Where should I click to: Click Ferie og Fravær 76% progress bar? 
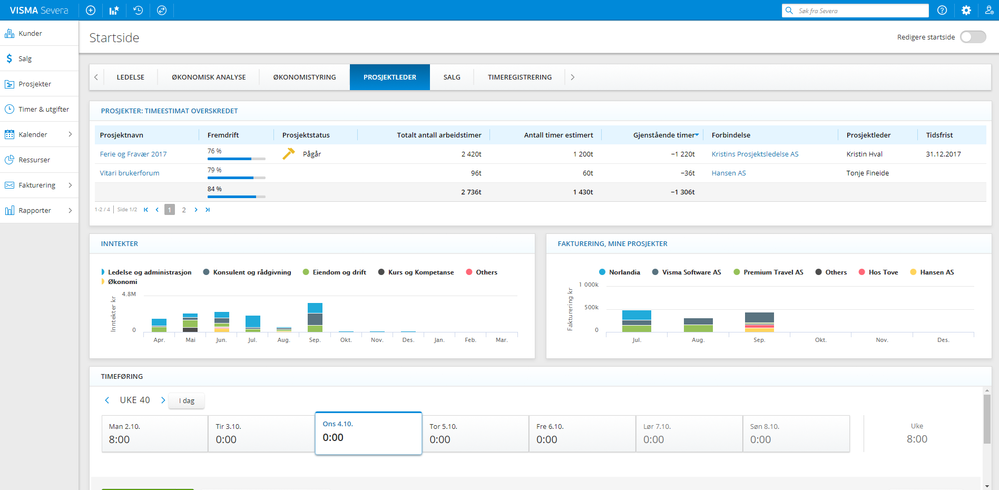coord(236,159)
